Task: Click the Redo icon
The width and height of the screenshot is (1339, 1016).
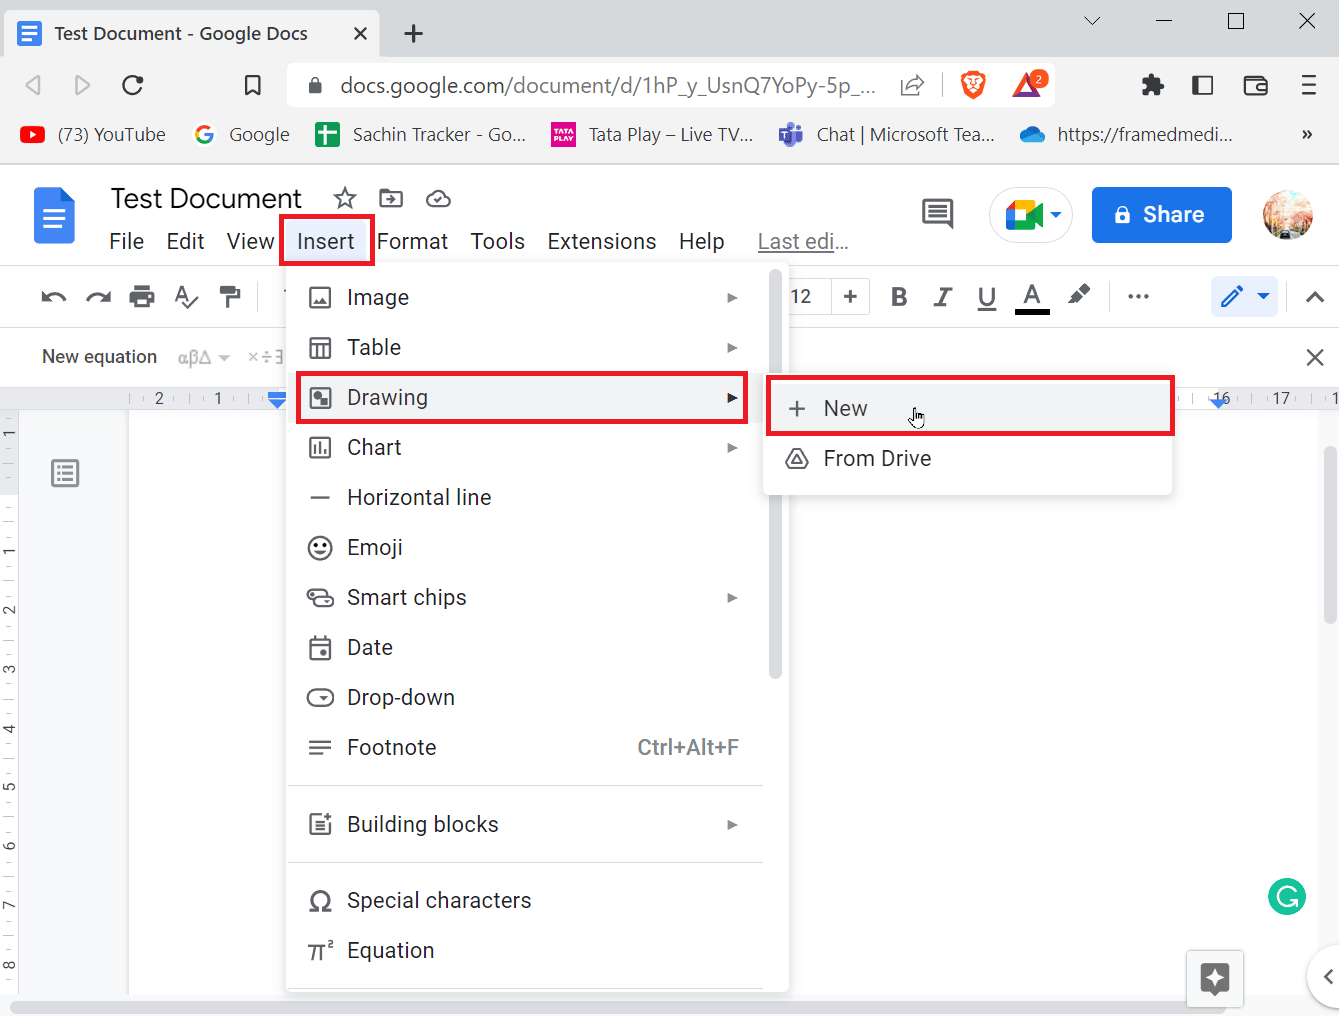Action: 97,296
